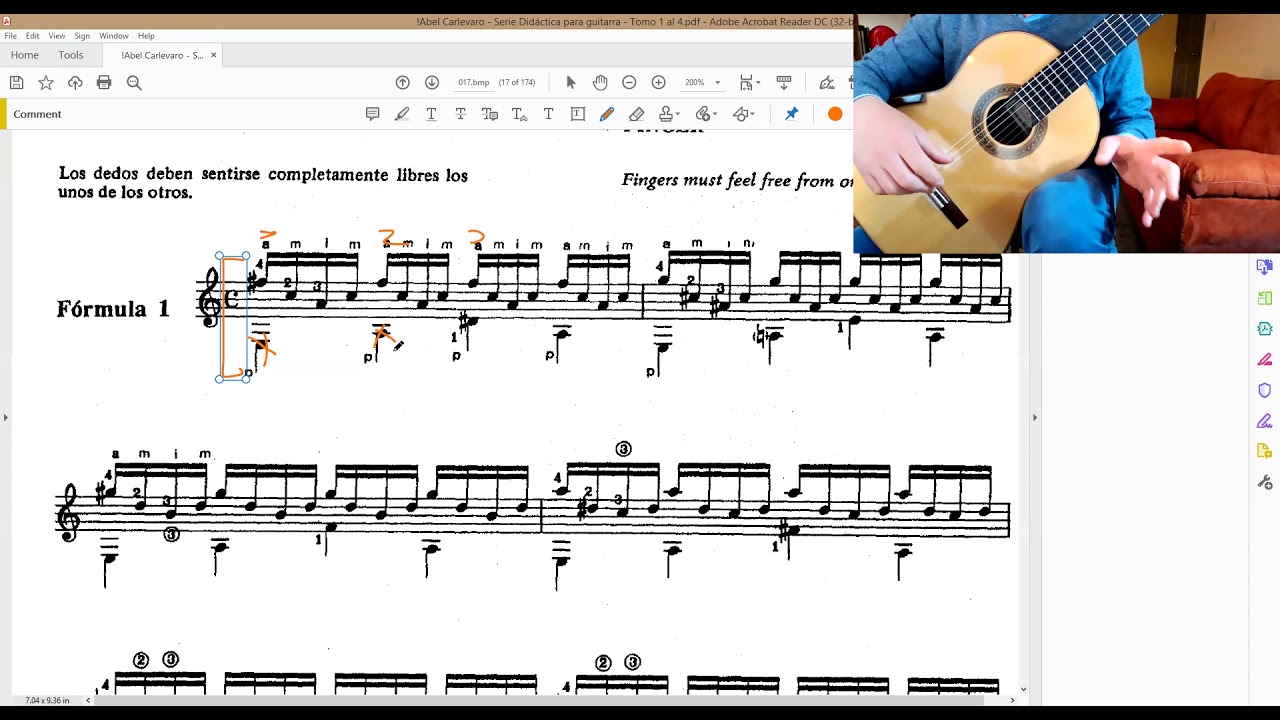The height and width of the screenshot is (720, 1280).
Task: Select the eraser tool
Action: click(637, 114)
